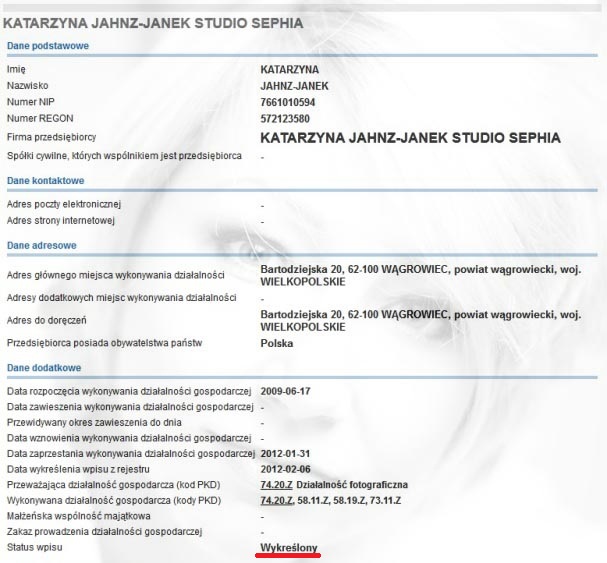The width and height of the screenshot is (607, 563).
Task: Click the Imię label
Action: (16, 70)
